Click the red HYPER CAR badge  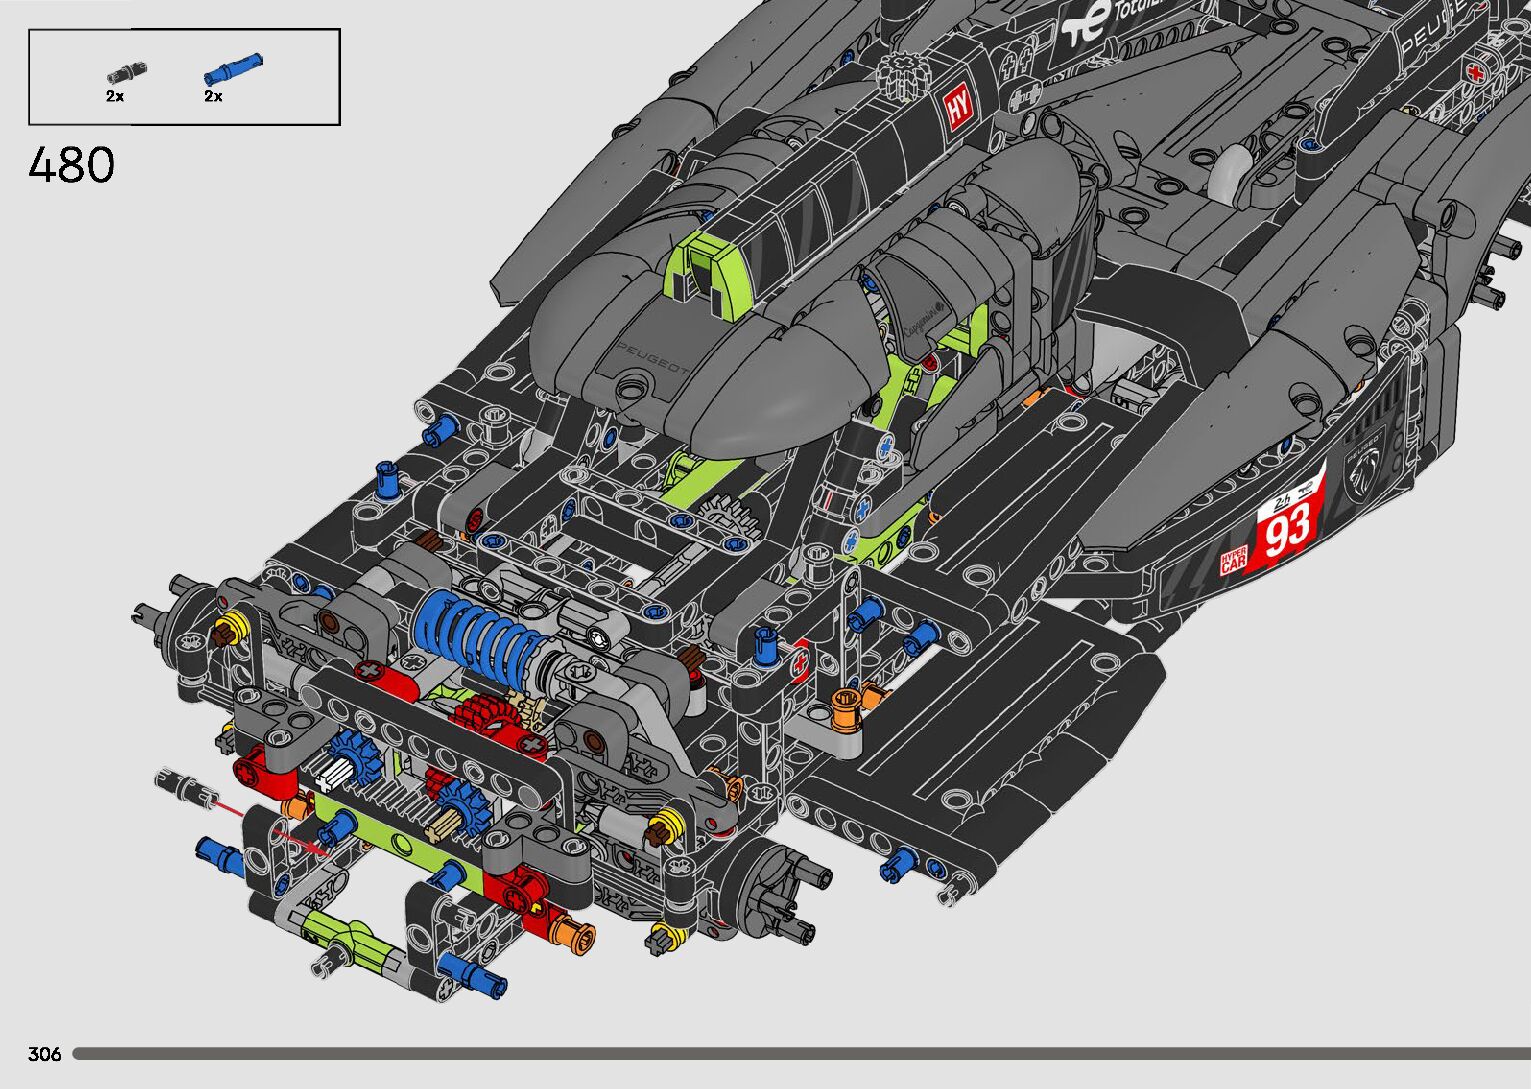coord(1234,561)
